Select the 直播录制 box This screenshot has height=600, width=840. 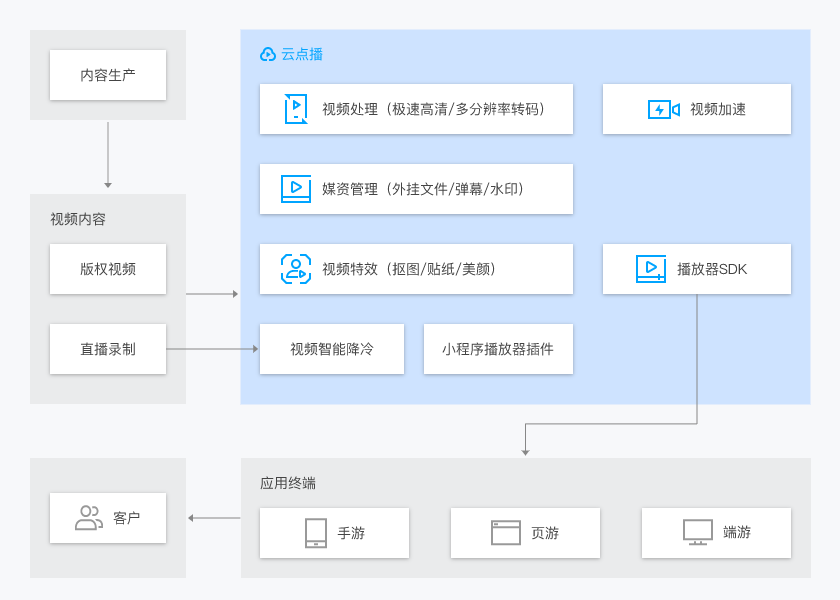[x=107, y=349]
